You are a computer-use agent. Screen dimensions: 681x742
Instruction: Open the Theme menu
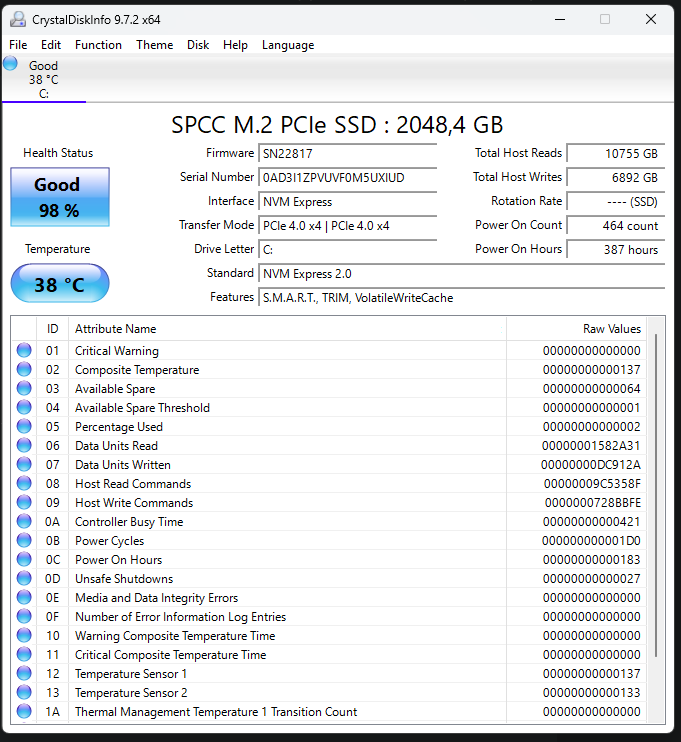point(154,45)
